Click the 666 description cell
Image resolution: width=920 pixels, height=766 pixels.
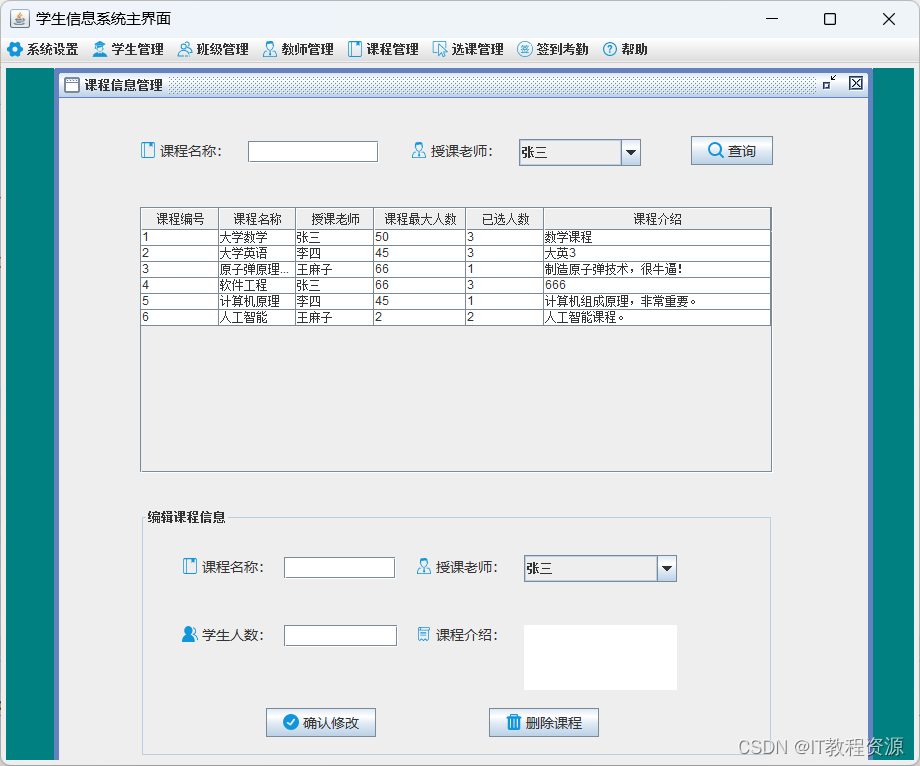click(x=657, y=285)
